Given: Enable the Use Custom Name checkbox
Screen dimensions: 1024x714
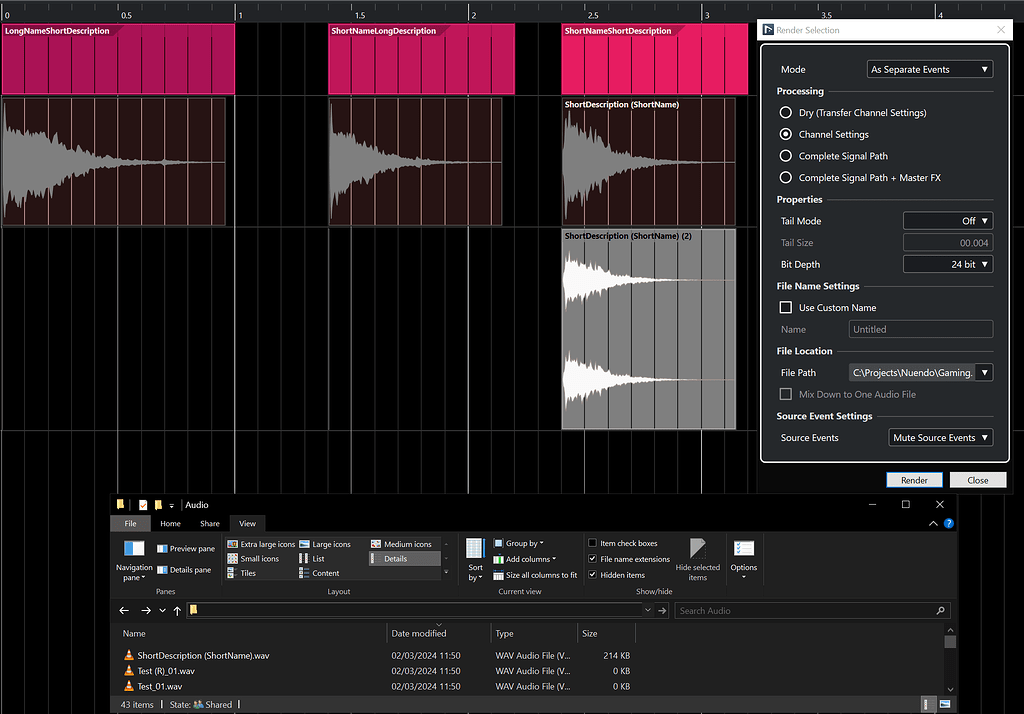Looking at the screenshot, I should (786, 308).
